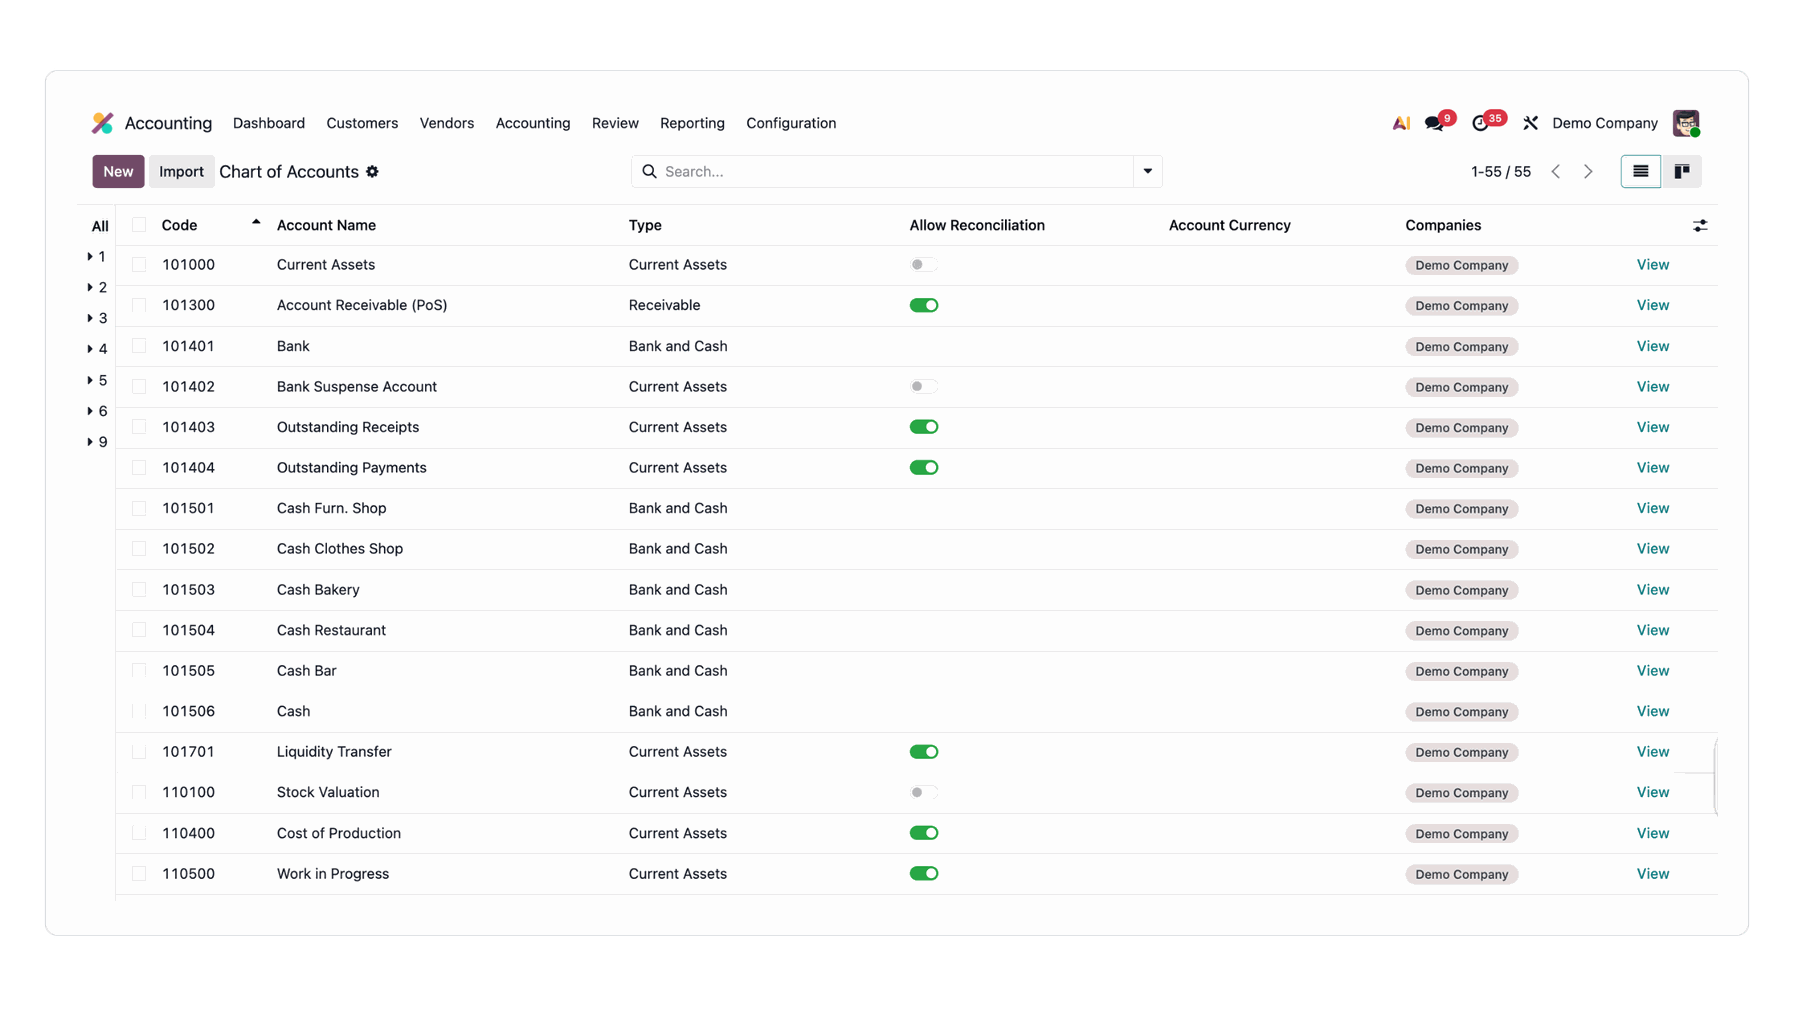
Task: Open the Odoo AI assistant
Action: 1400,122
